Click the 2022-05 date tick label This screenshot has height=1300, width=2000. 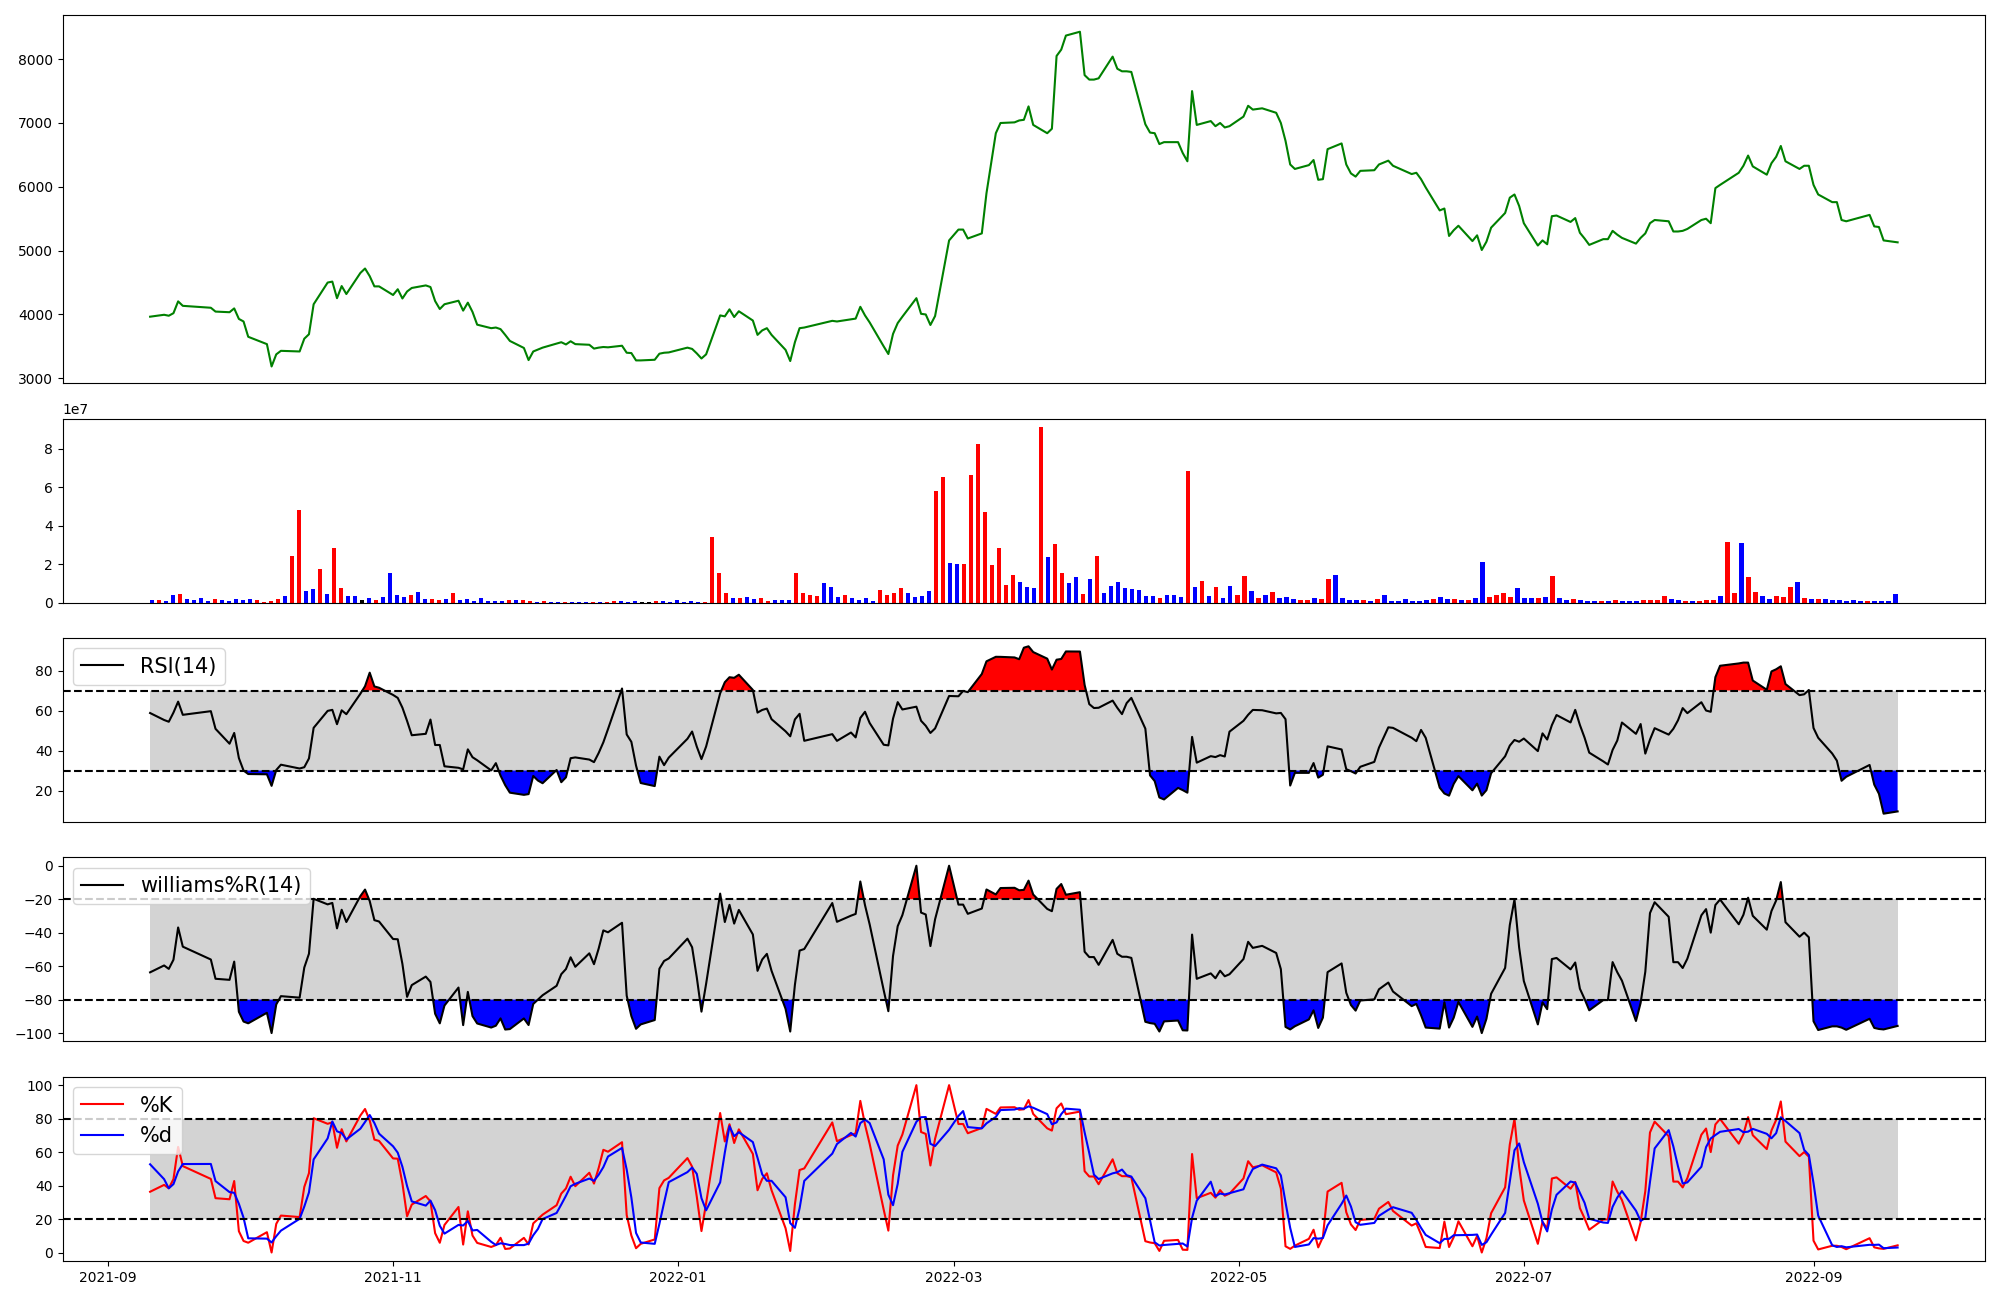click(1239, 1277)
